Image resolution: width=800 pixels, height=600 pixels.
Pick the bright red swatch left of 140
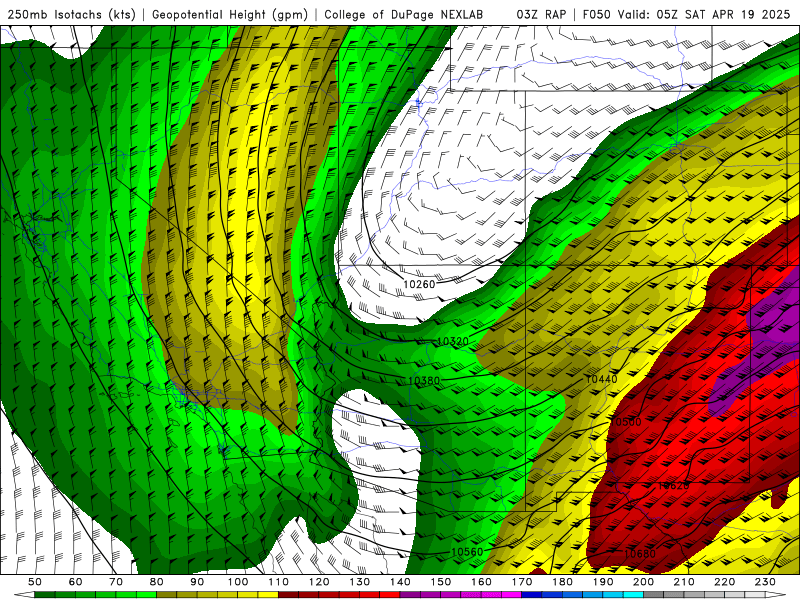tap(390, 594)
